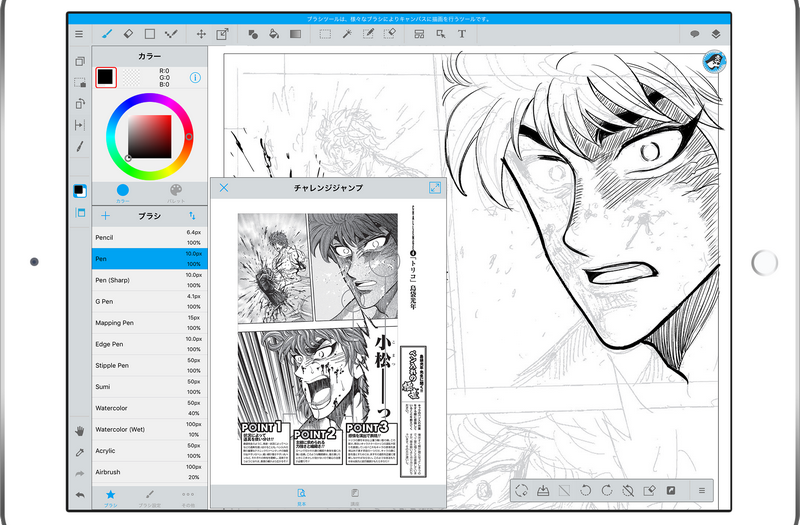Select the Brush tool in top toolbar
This screenshot has width=800, height=525.
107,34
